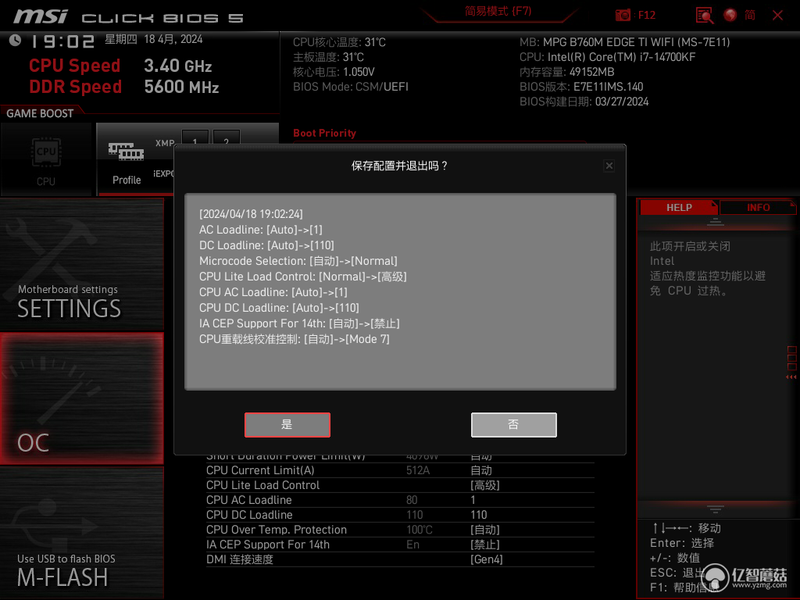Click the CPU核心温度 31°C reading
Viewport: 800px width, 600px height.
coord(339,42)
